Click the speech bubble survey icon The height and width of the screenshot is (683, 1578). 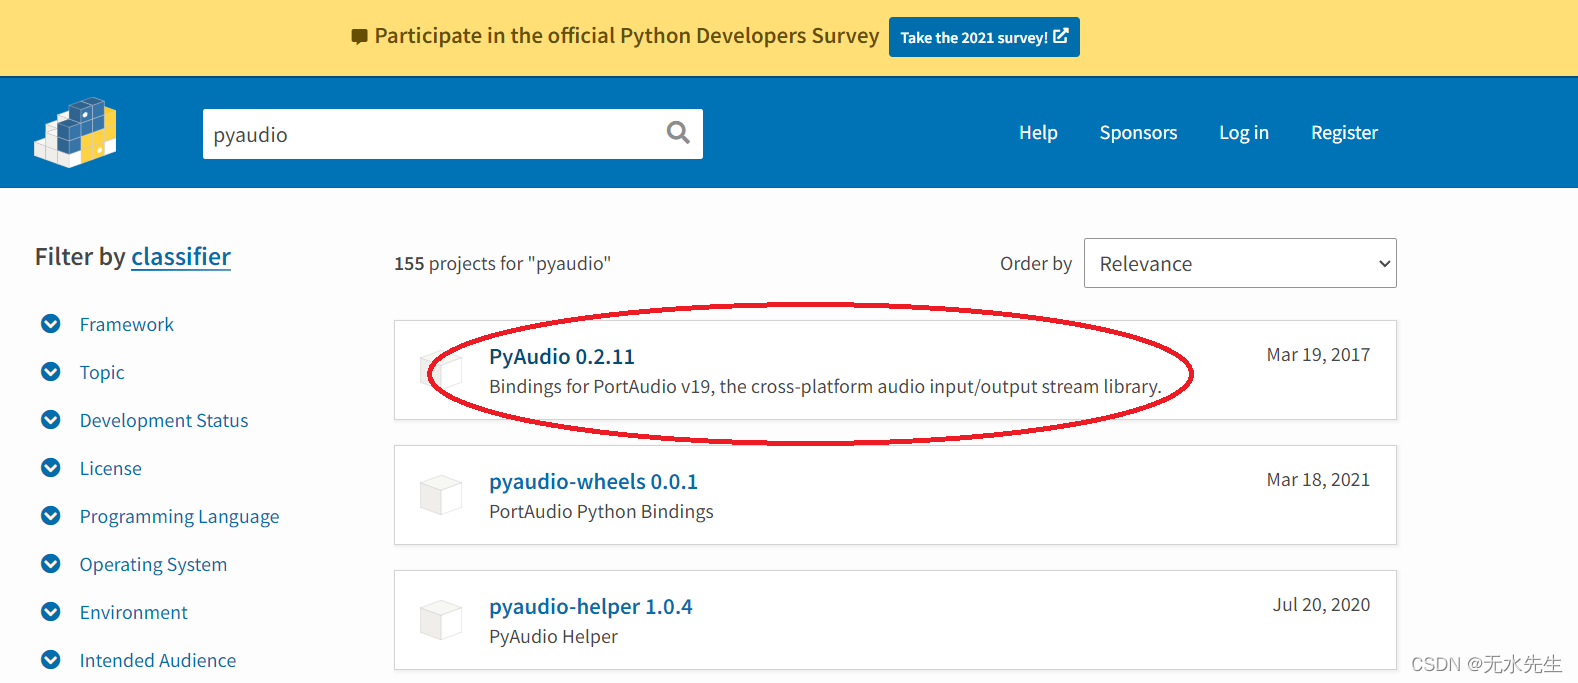tap(360, 37)
